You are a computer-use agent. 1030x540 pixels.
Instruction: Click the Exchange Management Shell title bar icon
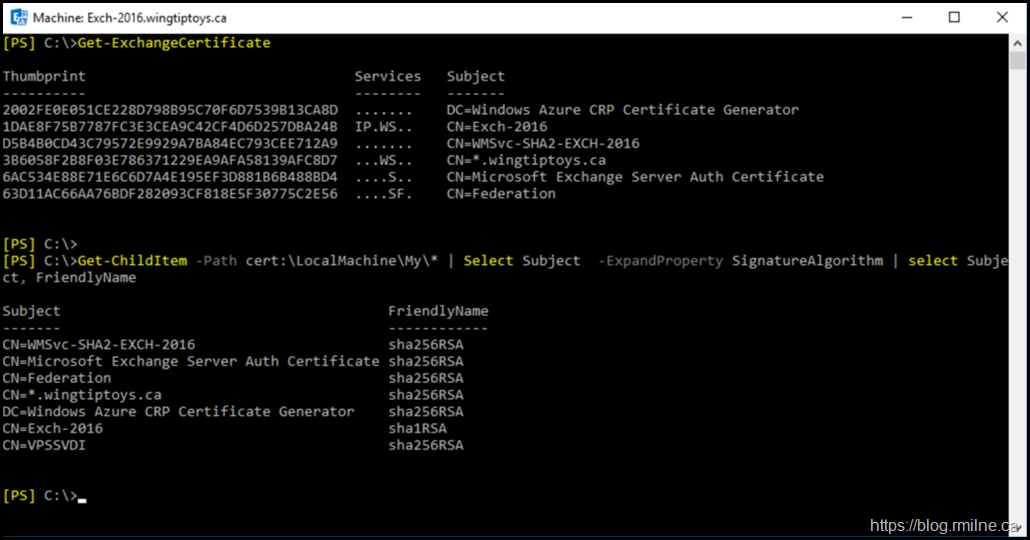tap(18, 17)
